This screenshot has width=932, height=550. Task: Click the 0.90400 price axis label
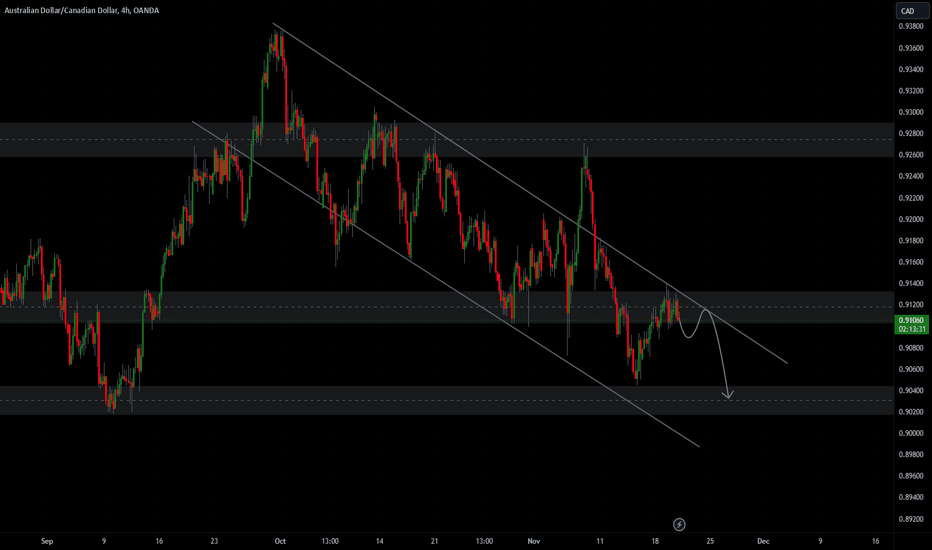pos(911,391)
